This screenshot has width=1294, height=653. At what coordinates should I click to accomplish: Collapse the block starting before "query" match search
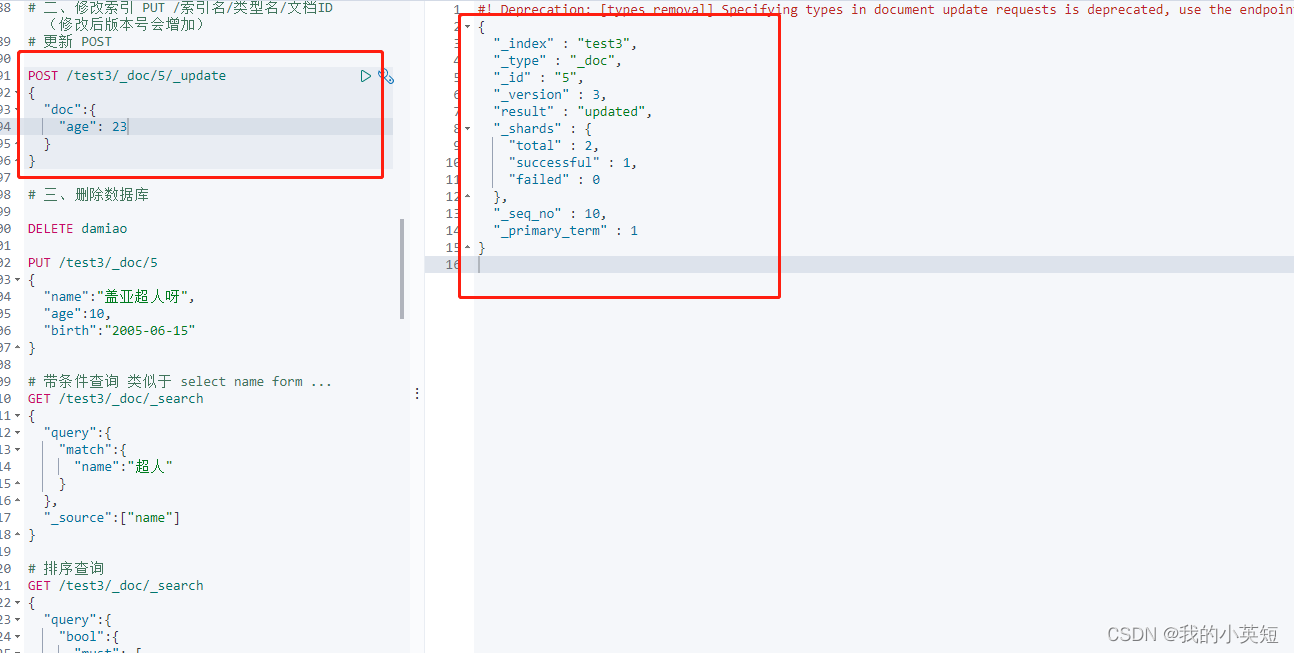(17, 415)
